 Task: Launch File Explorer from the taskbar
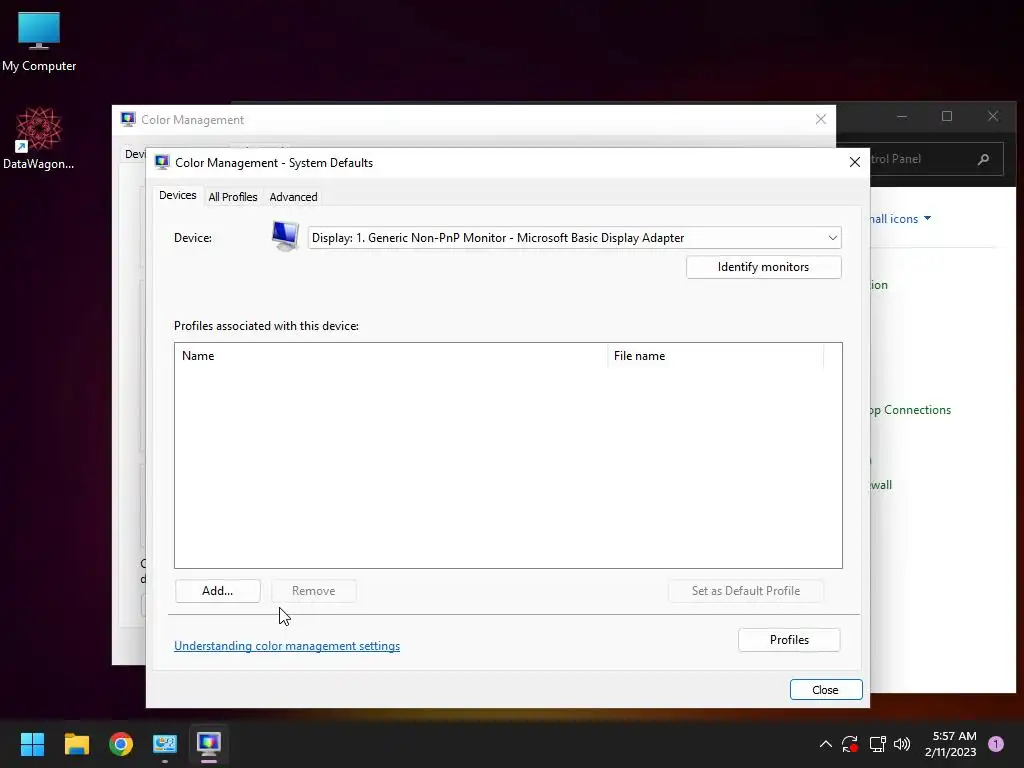(76, 744)
